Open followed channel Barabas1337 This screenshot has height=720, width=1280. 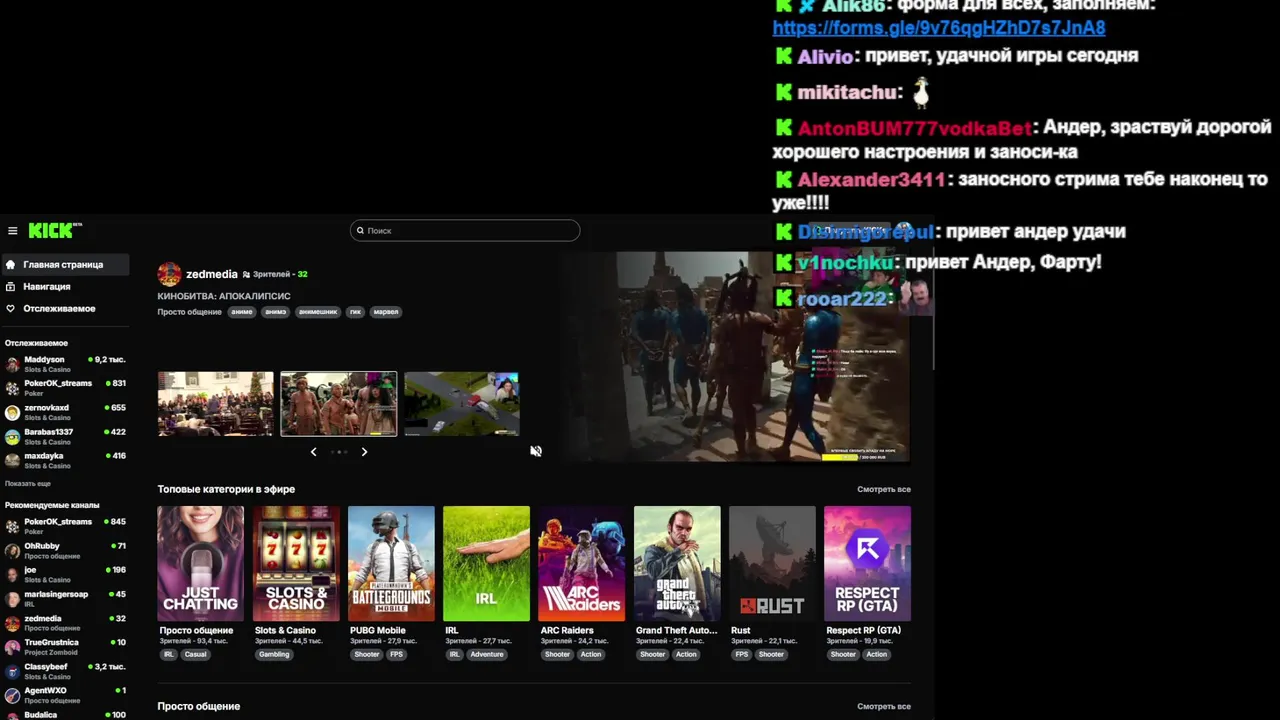click(x=65, y=436)
